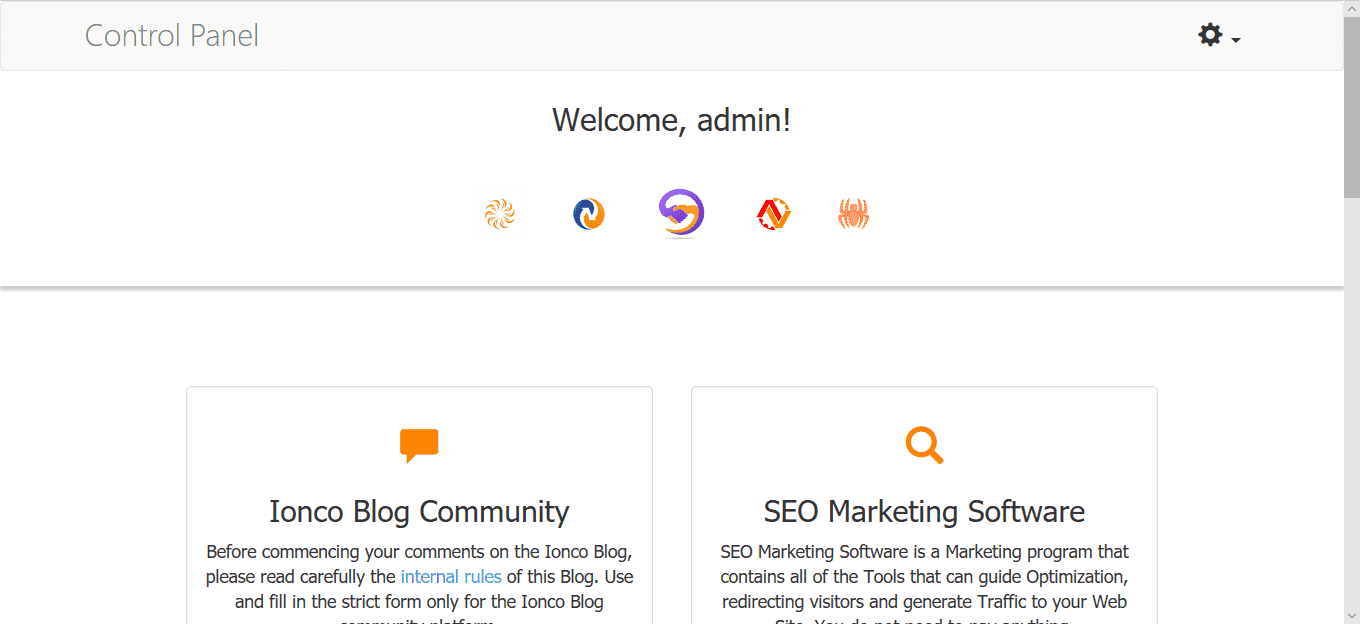Open the purple handshake app icon

(x=681, y=213)
